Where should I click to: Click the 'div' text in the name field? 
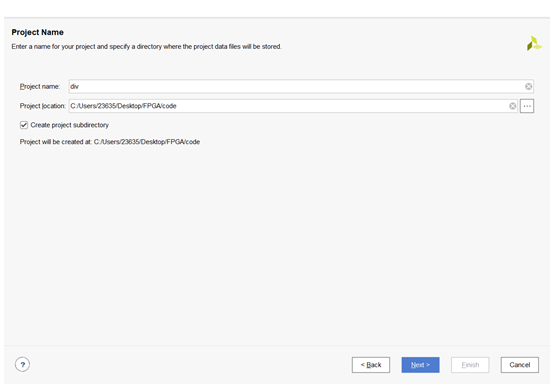click(x=75, y=87)
